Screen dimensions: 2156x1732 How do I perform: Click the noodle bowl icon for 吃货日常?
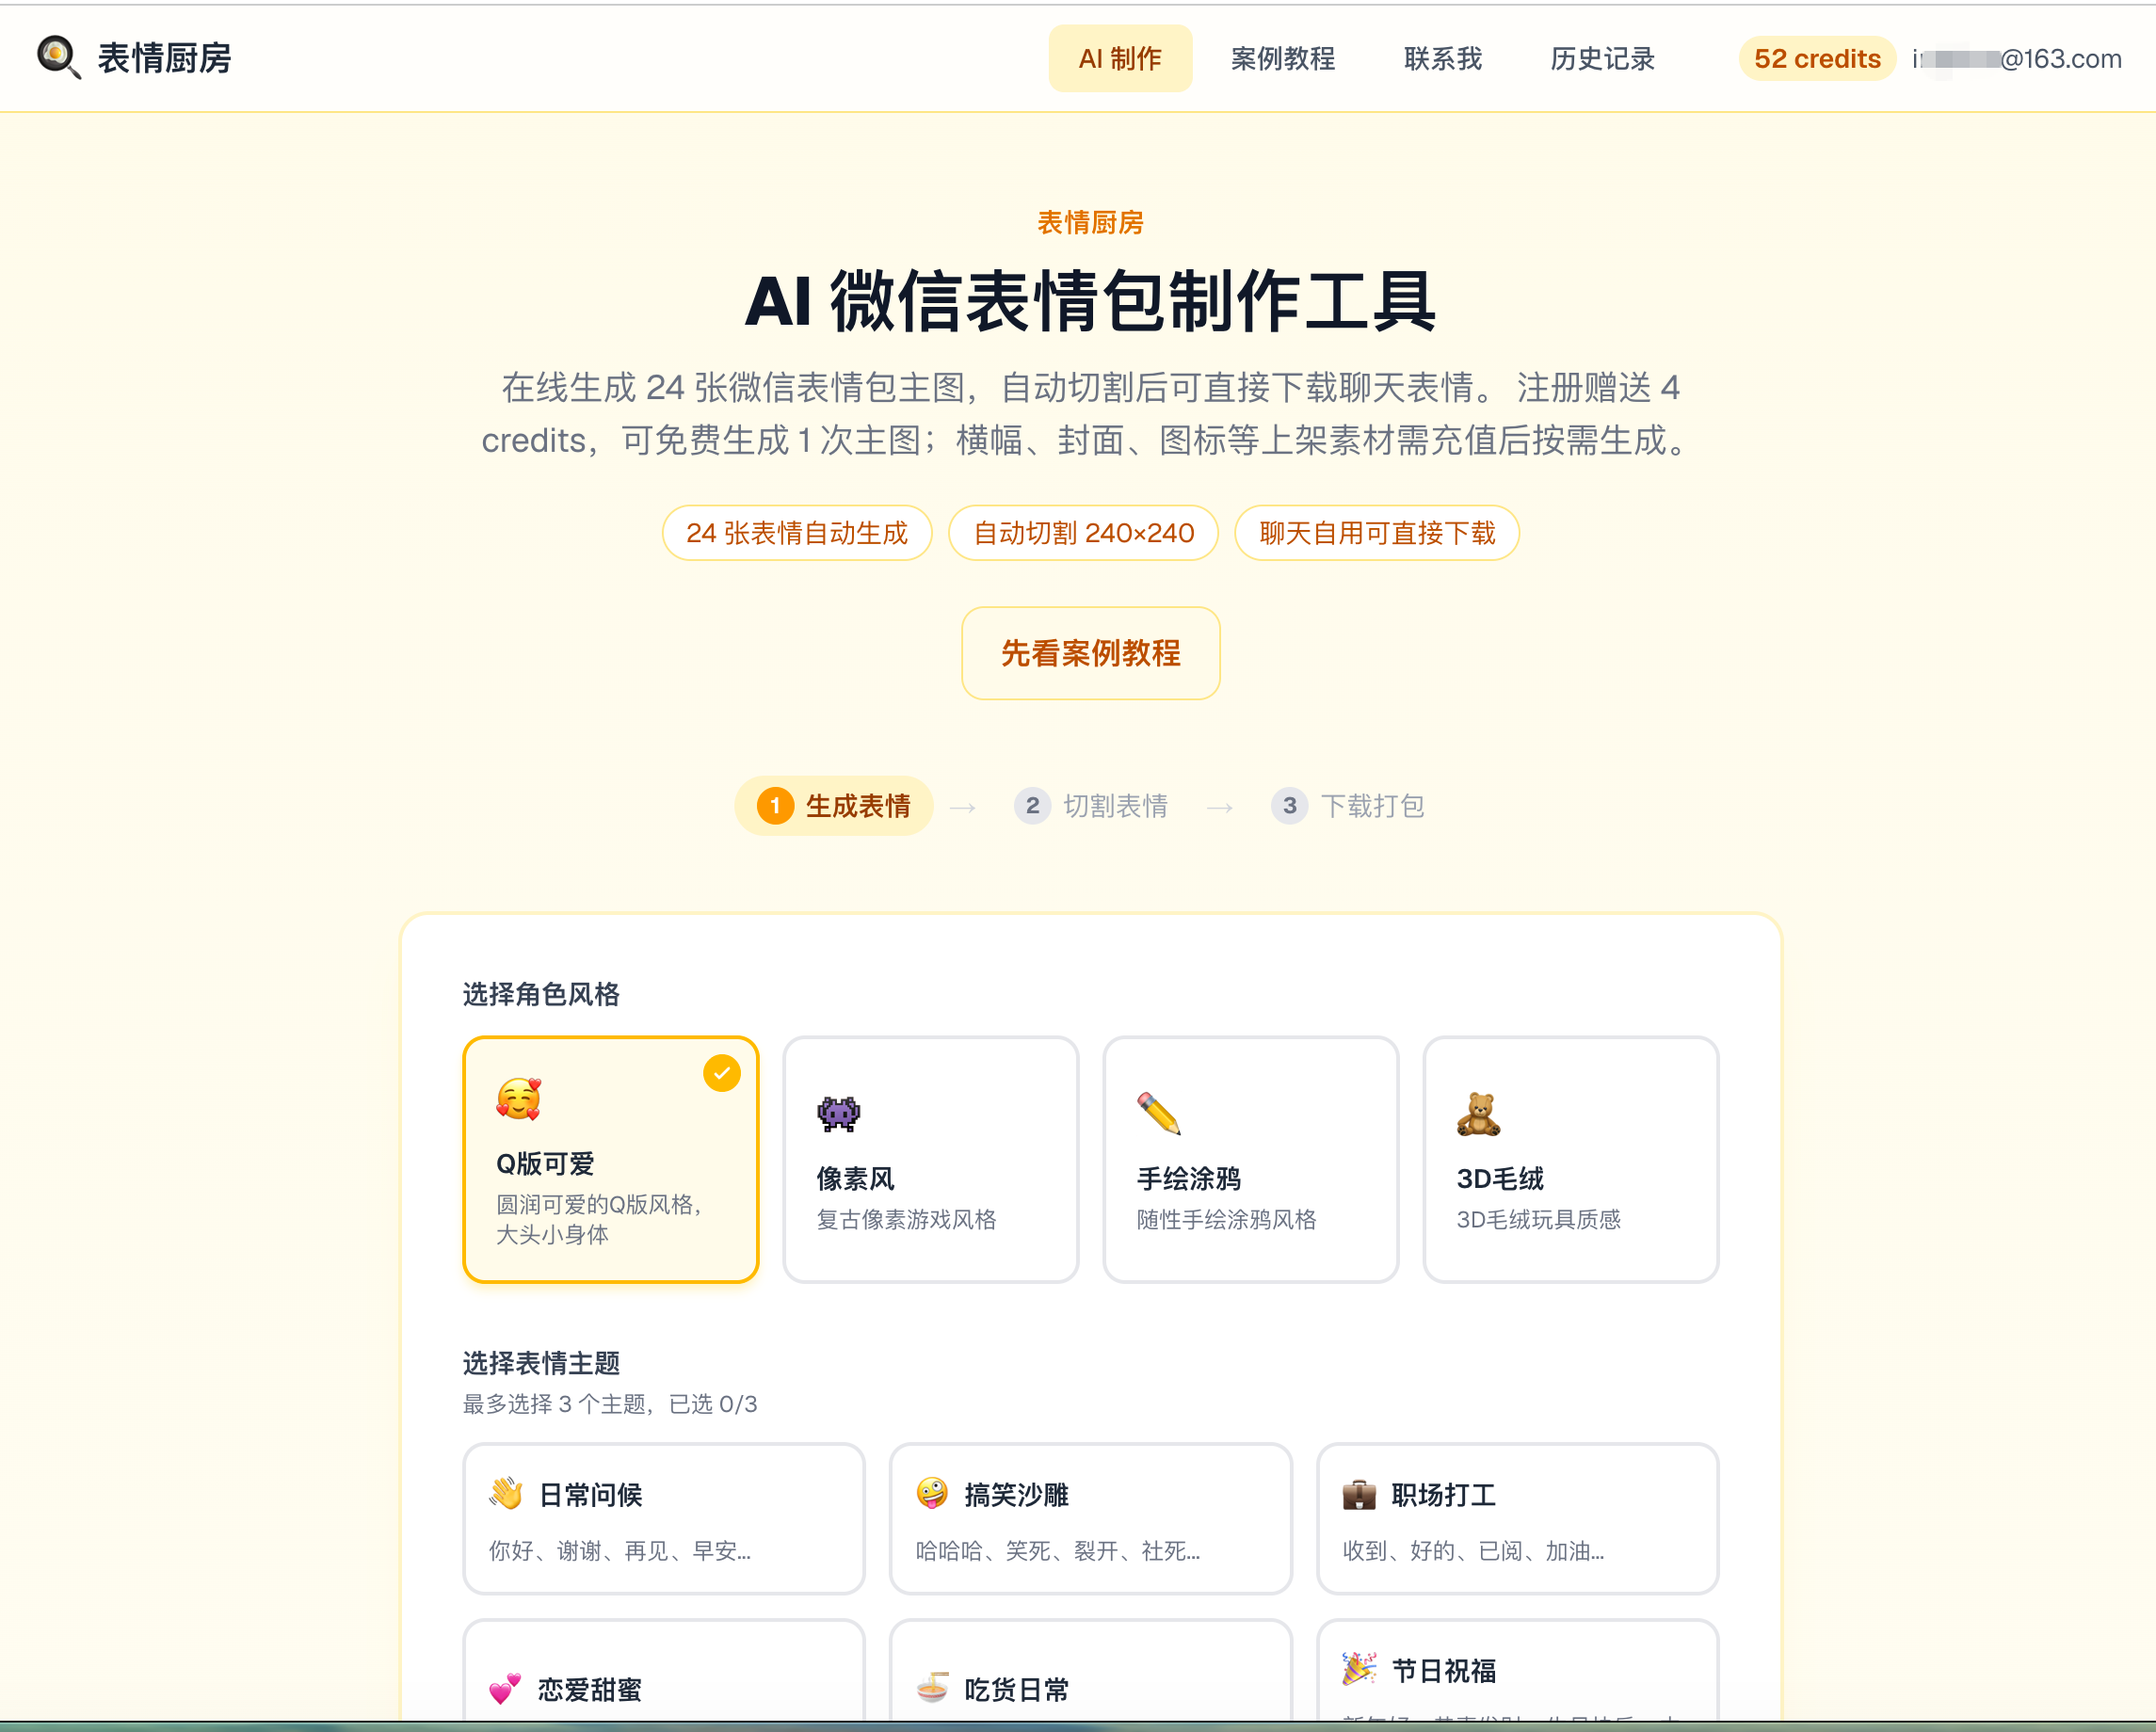(932, 1689)
